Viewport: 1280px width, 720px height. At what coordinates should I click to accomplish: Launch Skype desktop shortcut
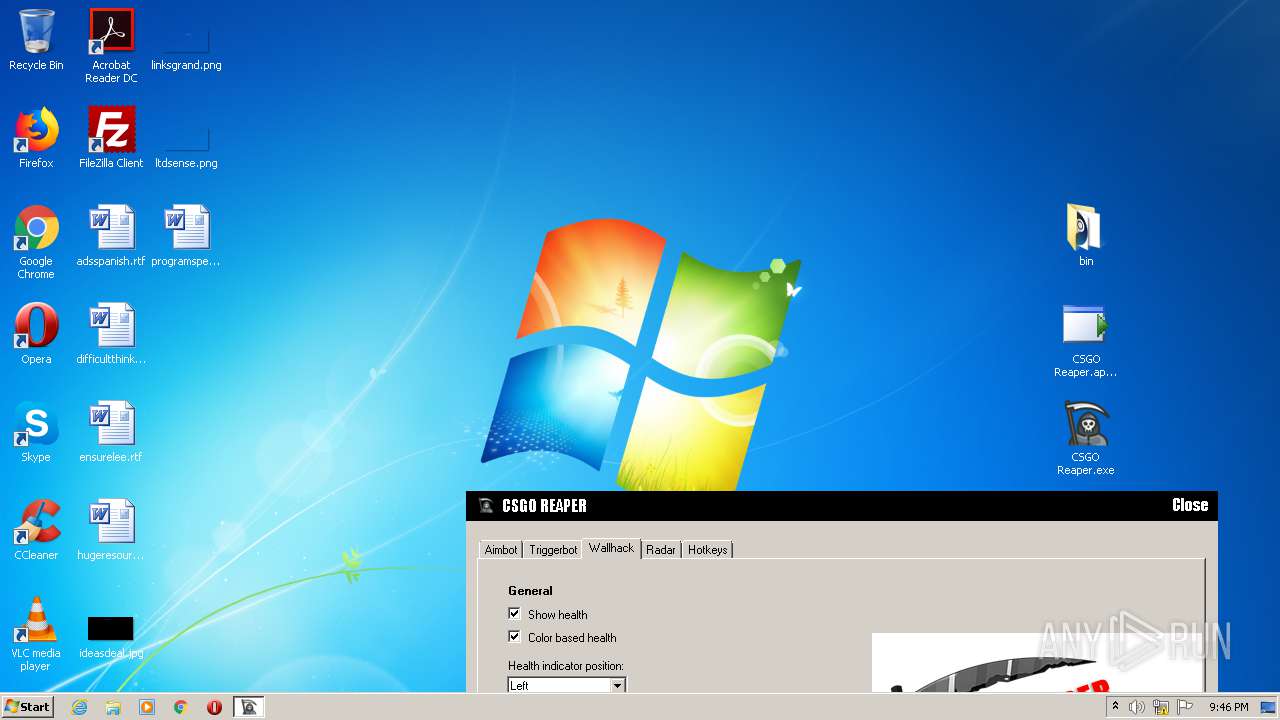click(36, 432)
